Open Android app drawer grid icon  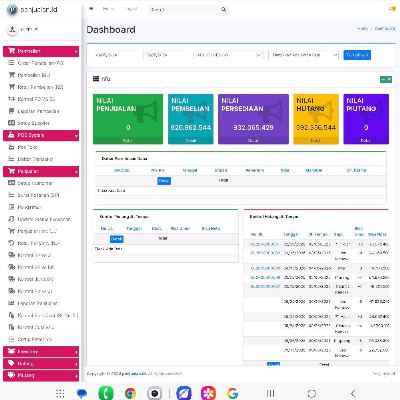click(x=60, y=393)
